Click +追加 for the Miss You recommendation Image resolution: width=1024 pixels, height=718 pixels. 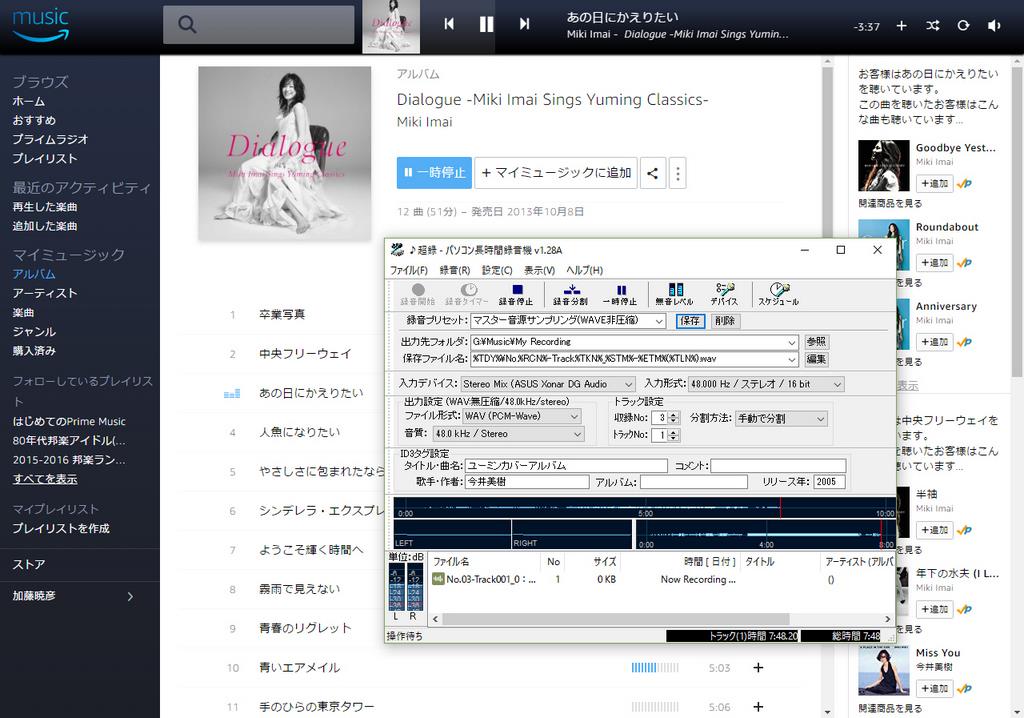click(935, 689)
